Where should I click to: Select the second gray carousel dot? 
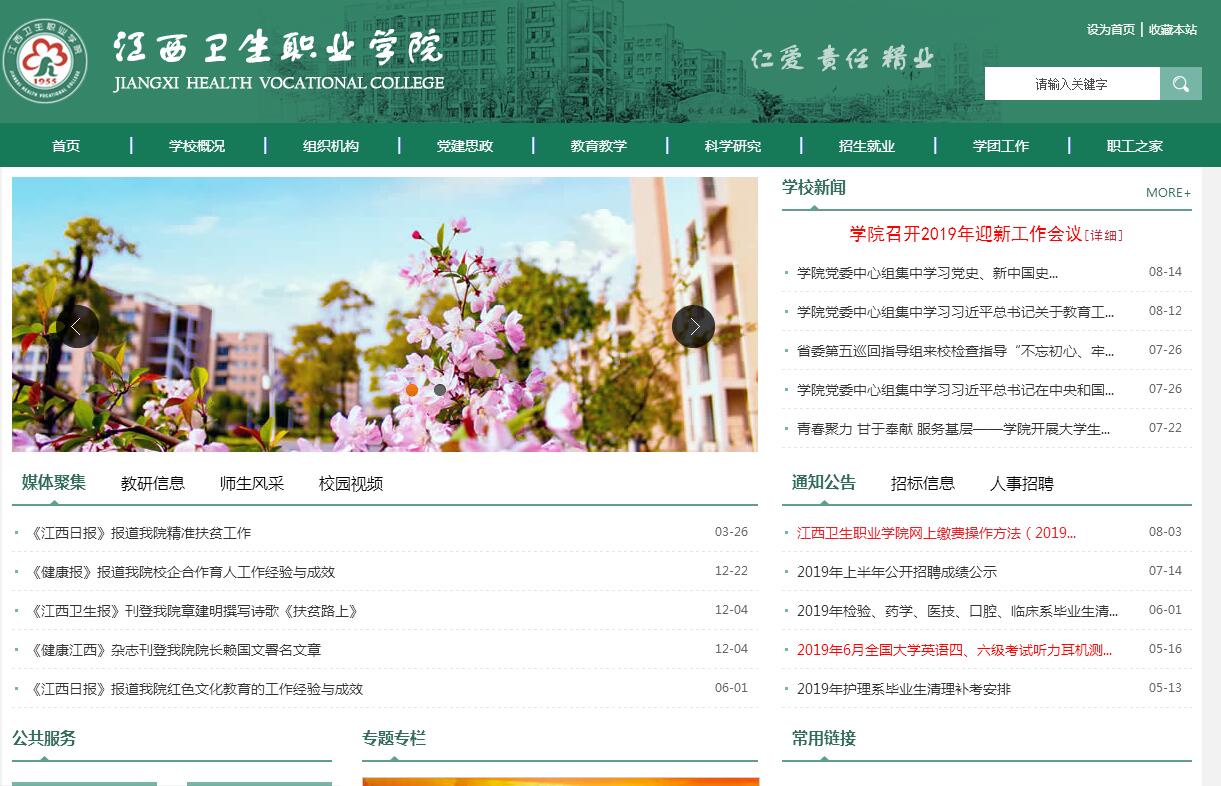point(439,390)
